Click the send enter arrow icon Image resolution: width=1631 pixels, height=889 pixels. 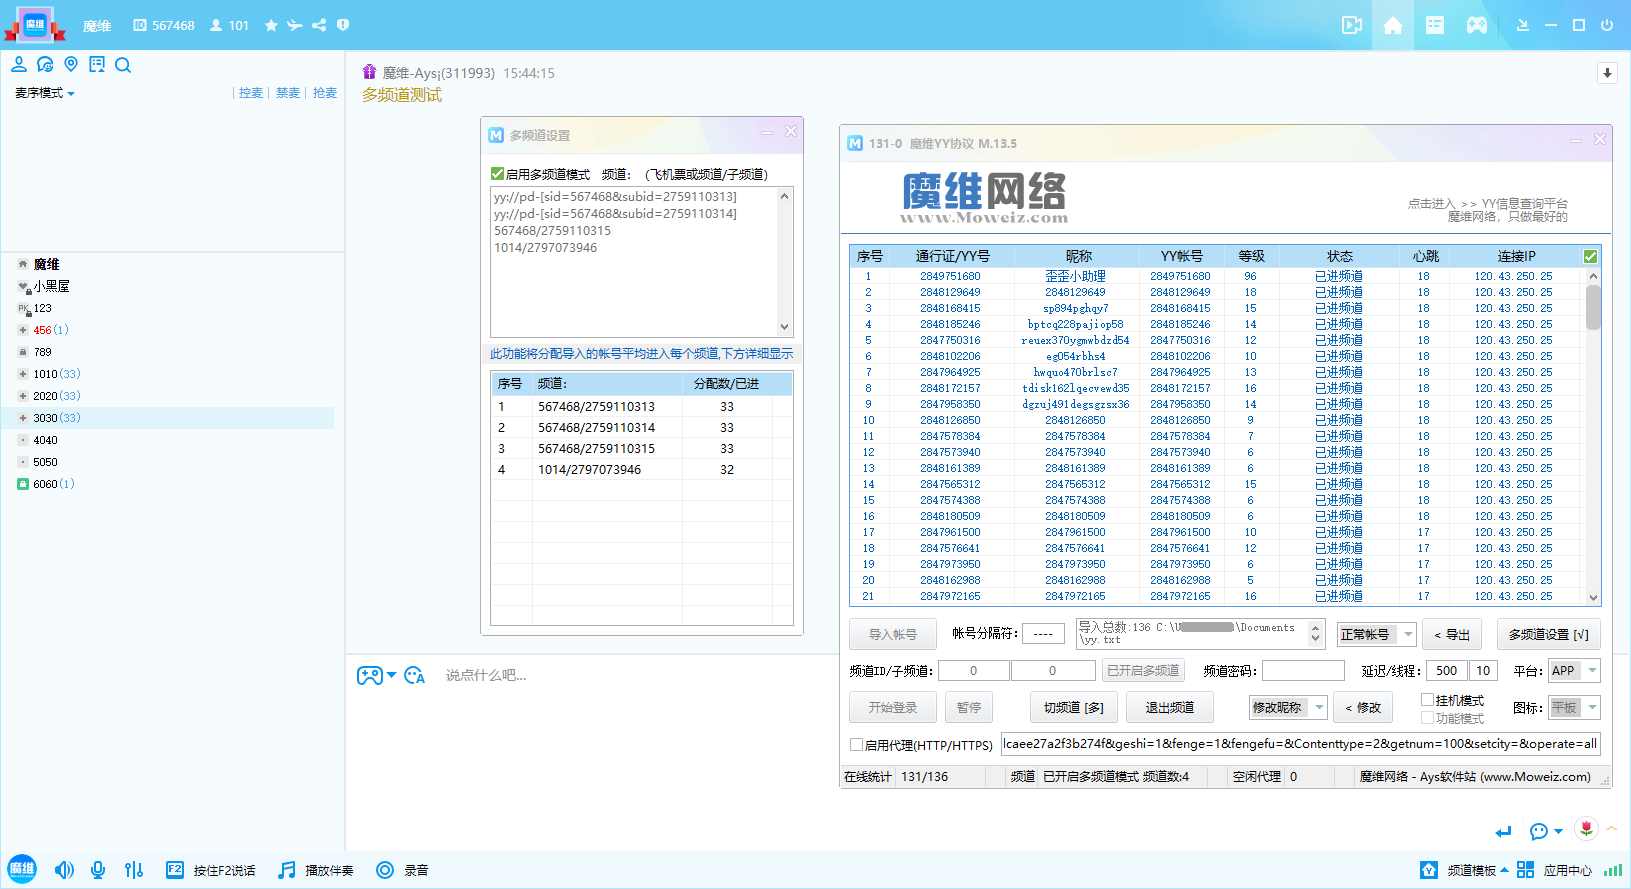pos(1504,831)
